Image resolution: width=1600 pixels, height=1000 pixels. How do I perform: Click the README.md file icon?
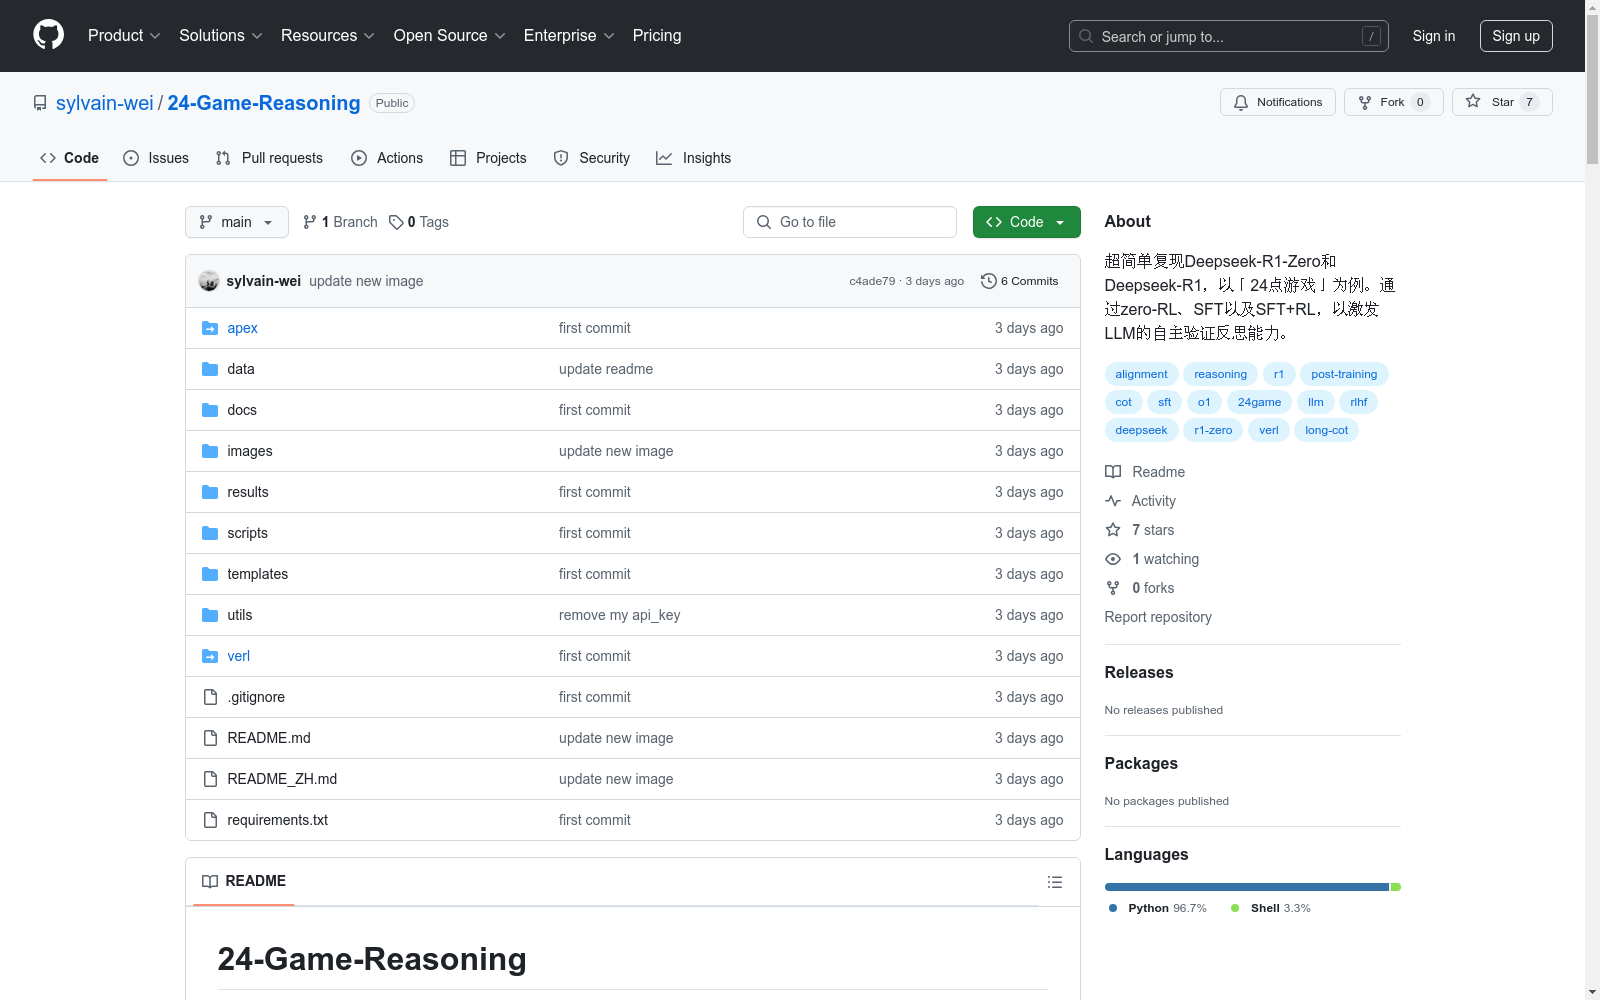(x=210, y=738)
